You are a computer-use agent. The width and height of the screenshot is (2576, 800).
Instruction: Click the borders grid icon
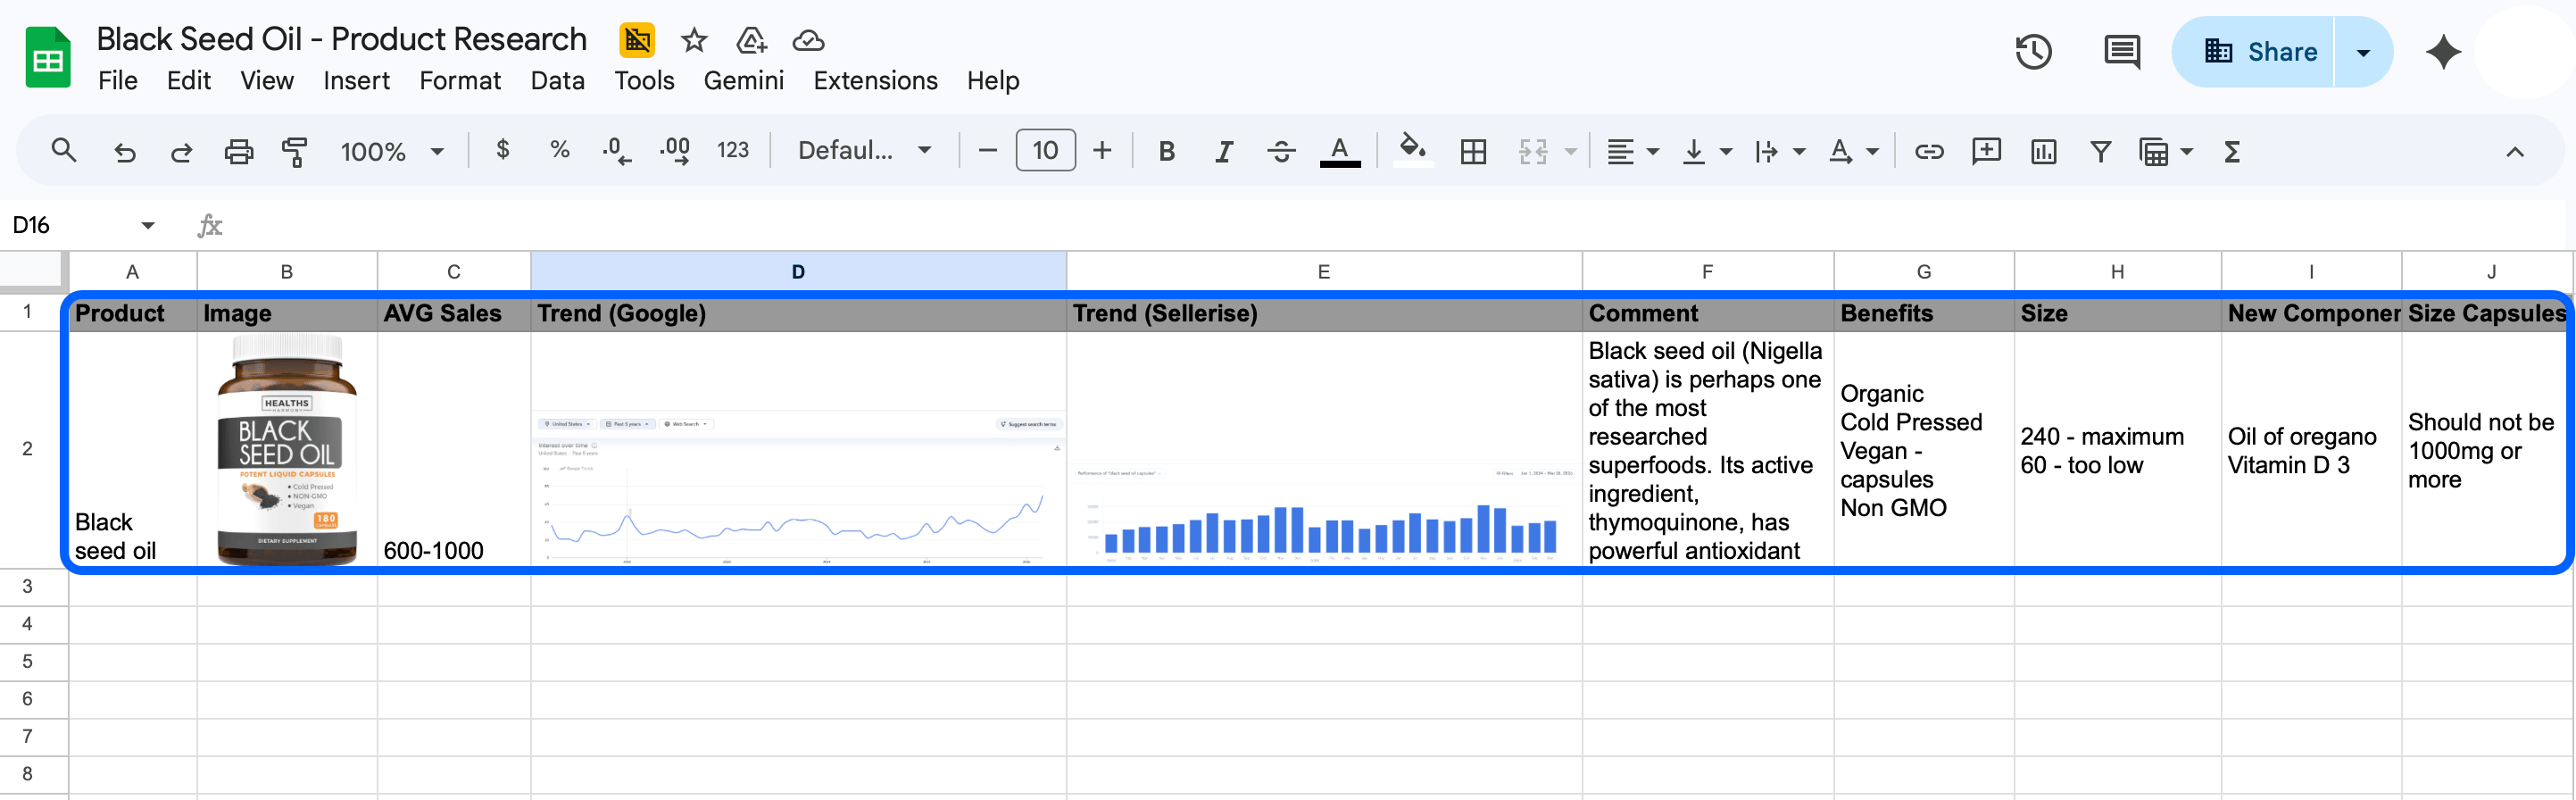1472,151
